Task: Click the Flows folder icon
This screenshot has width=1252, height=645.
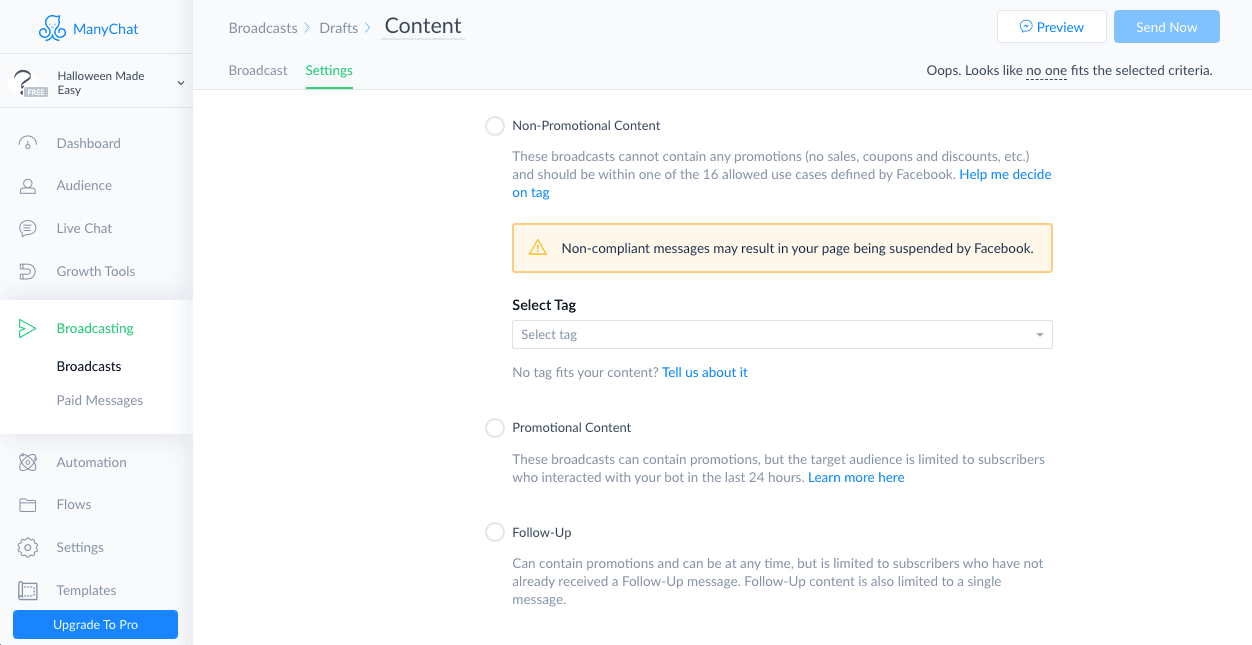Action: click(28, 505)
